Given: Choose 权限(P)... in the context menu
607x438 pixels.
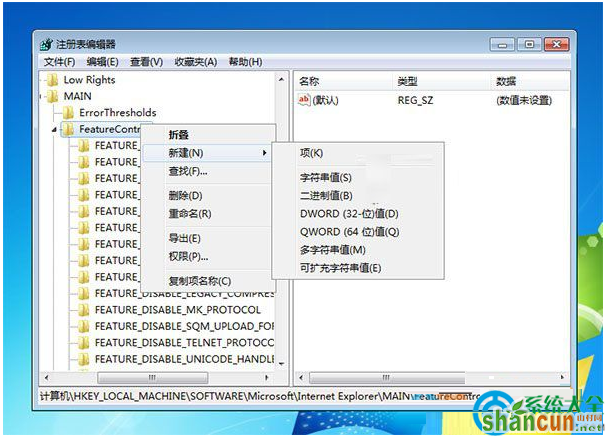Looking at the screenshot, I should (x=208, y=256).
